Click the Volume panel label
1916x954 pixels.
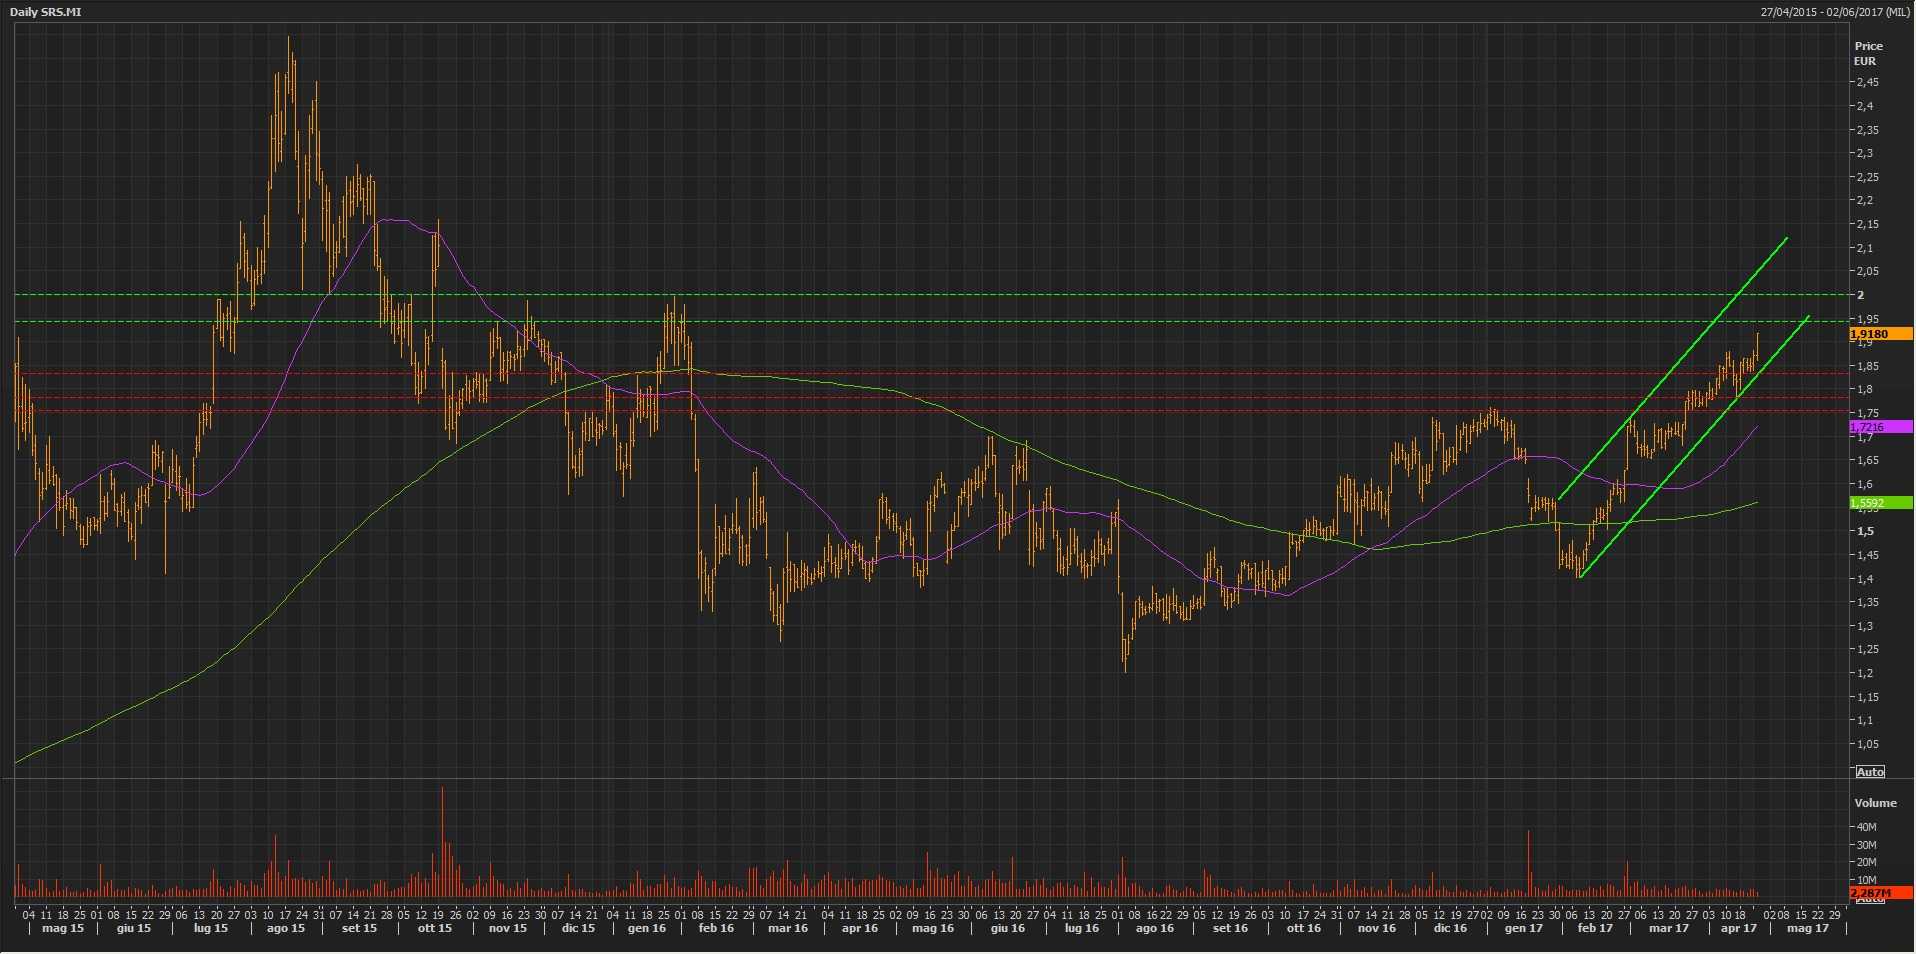(x=1875, y=803)
